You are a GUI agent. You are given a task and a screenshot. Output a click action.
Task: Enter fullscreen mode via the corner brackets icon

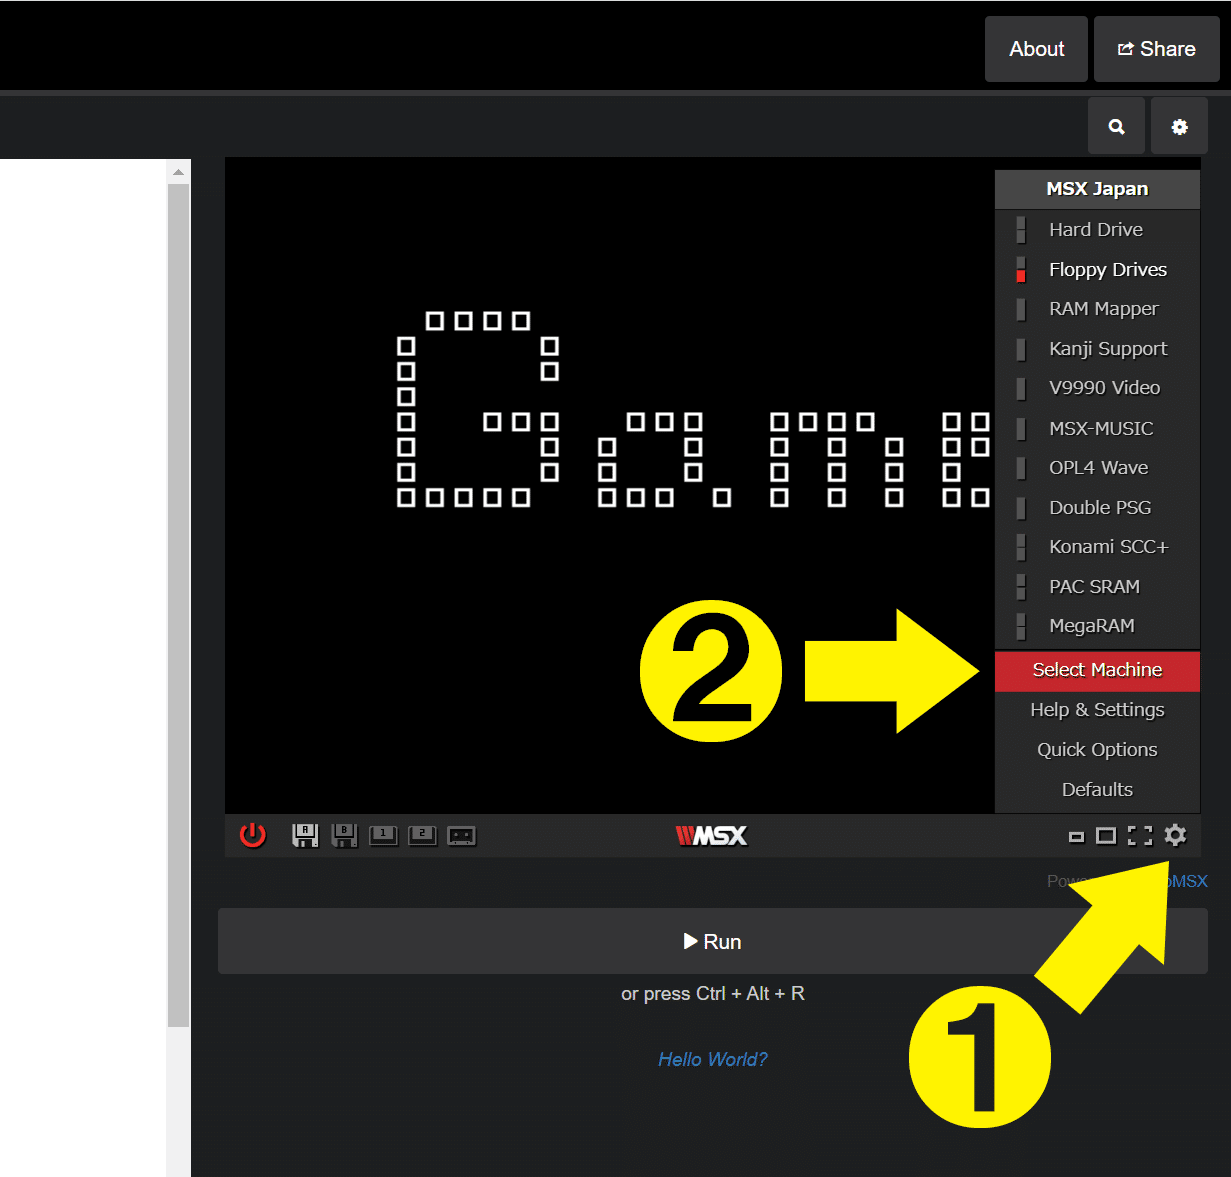(x=1140, y=836)
